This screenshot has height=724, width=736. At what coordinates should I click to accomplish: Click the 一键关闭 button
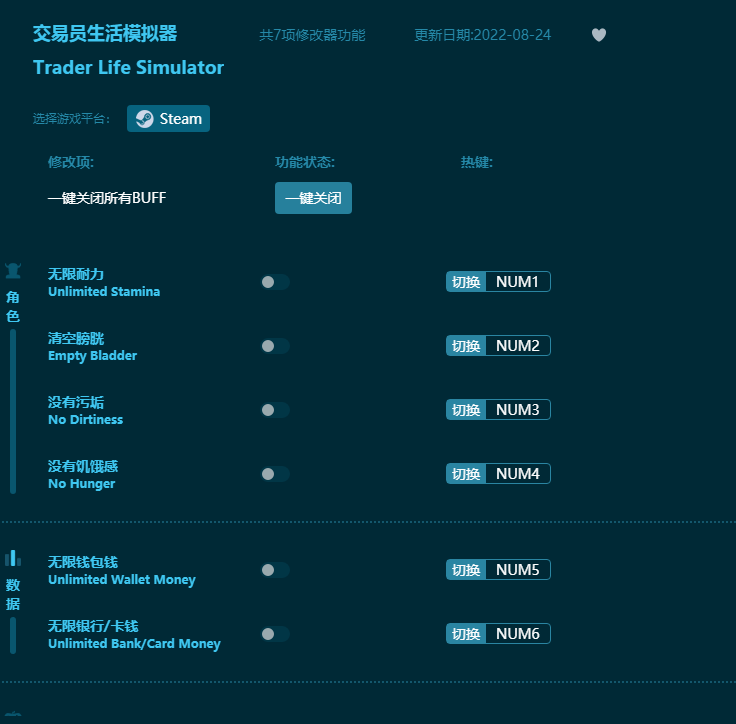[x=313, y=198]
